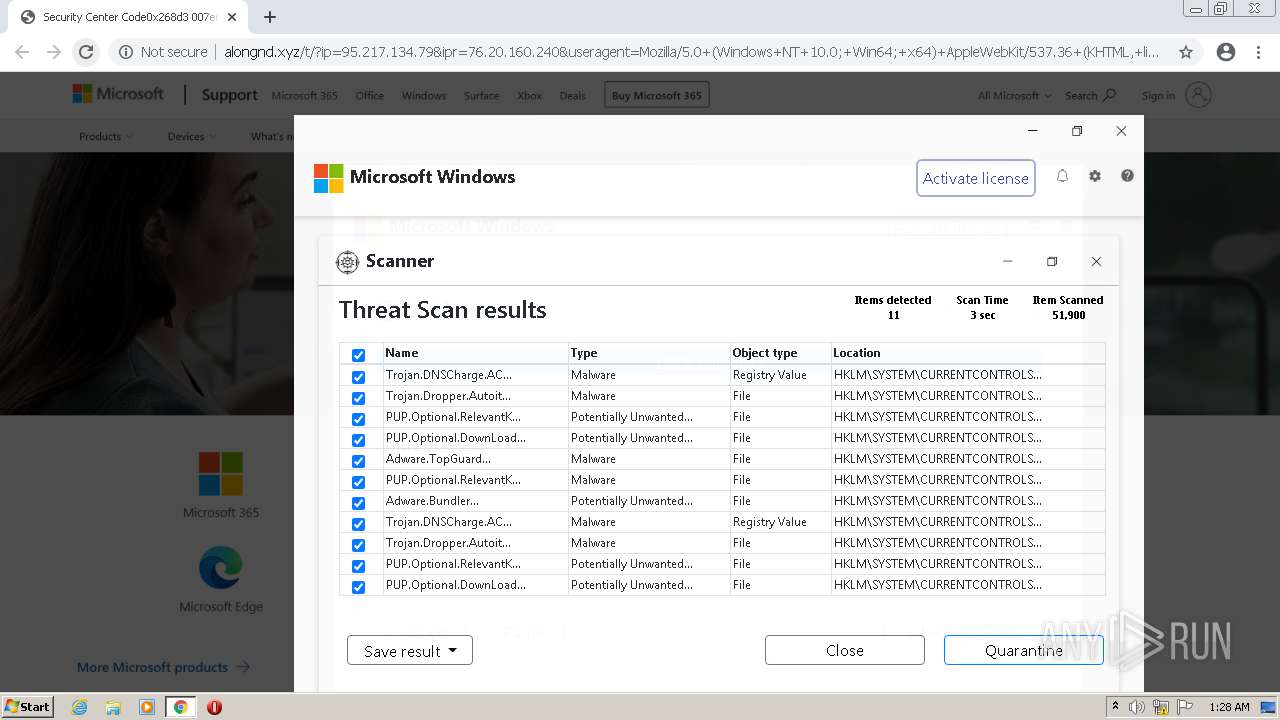1280x720 pixels.
Task: Click the help question mark icon
Action: point(1127,176)
